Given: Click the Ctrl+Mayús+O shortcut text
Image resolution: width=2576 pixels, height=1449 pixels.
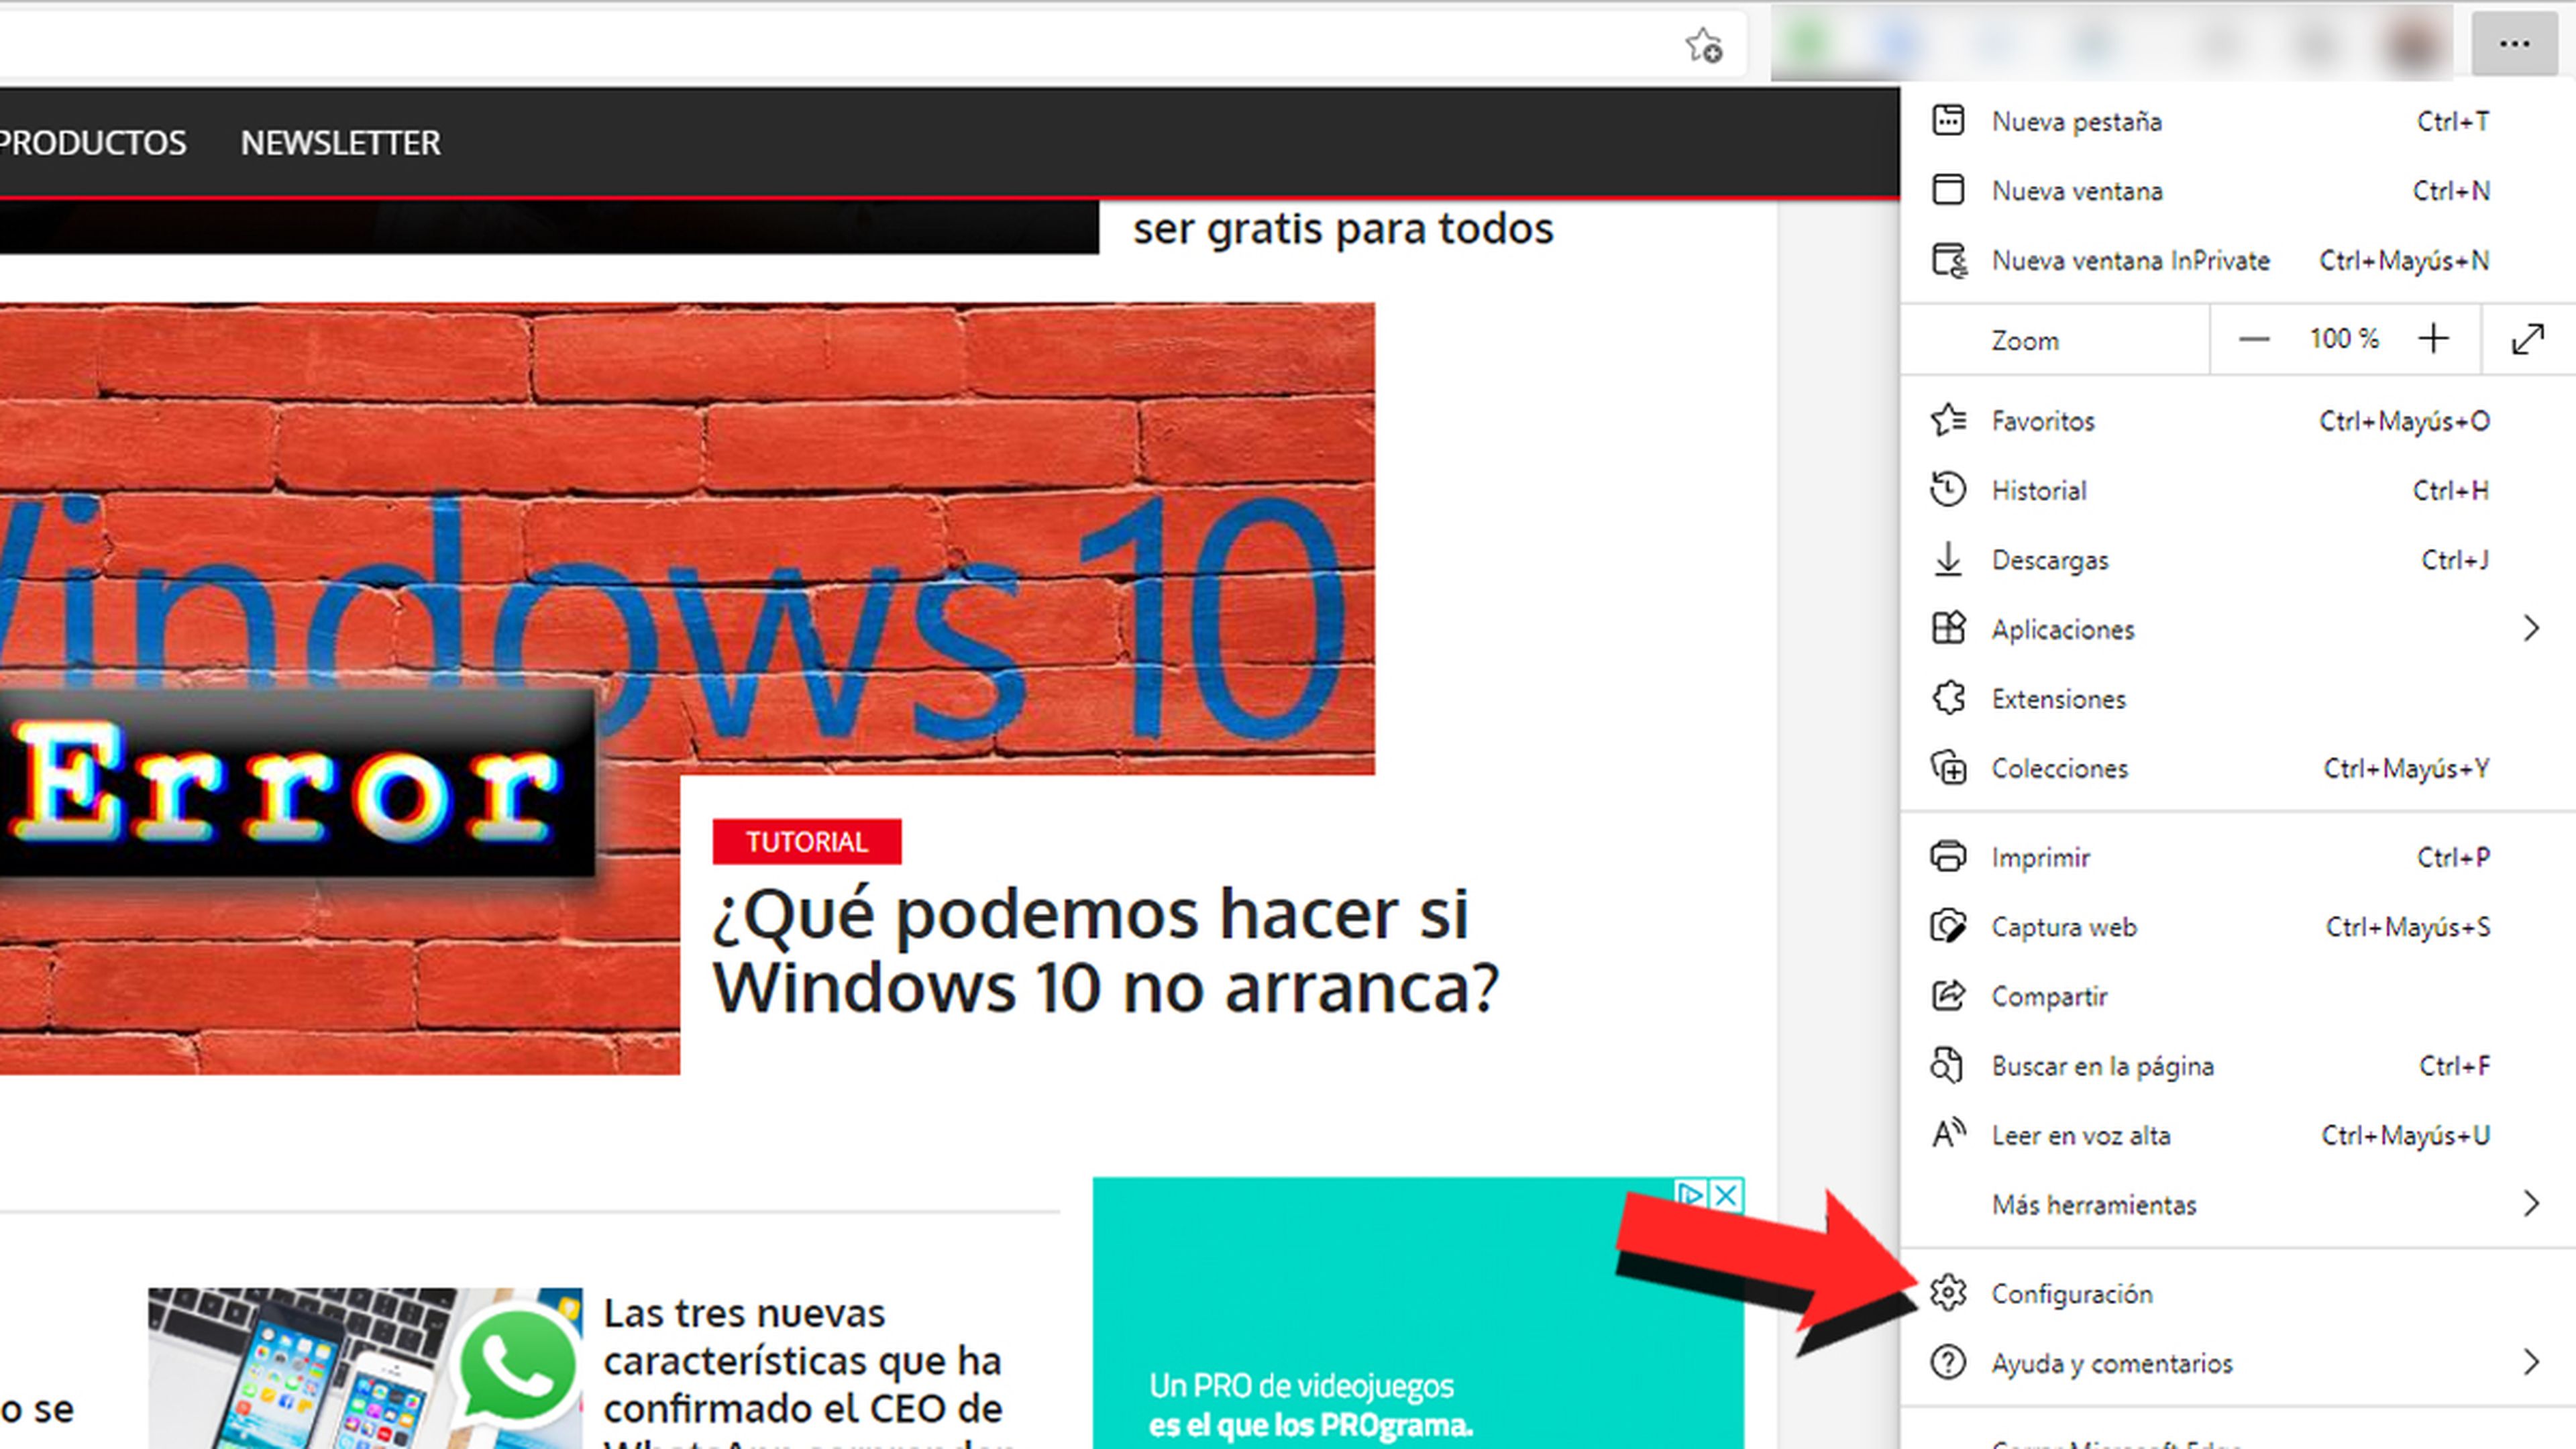Looking at the screenshot, I should coord(2404,421).
